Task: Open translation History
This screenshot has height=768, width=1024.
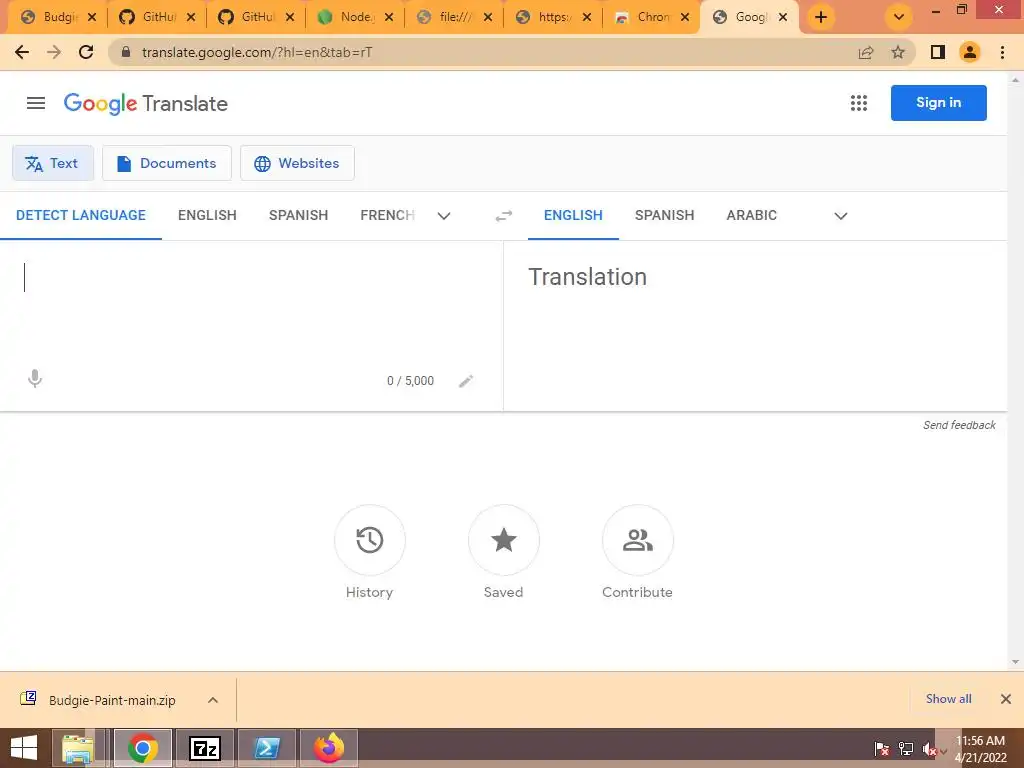Action: tap(370, 540)
